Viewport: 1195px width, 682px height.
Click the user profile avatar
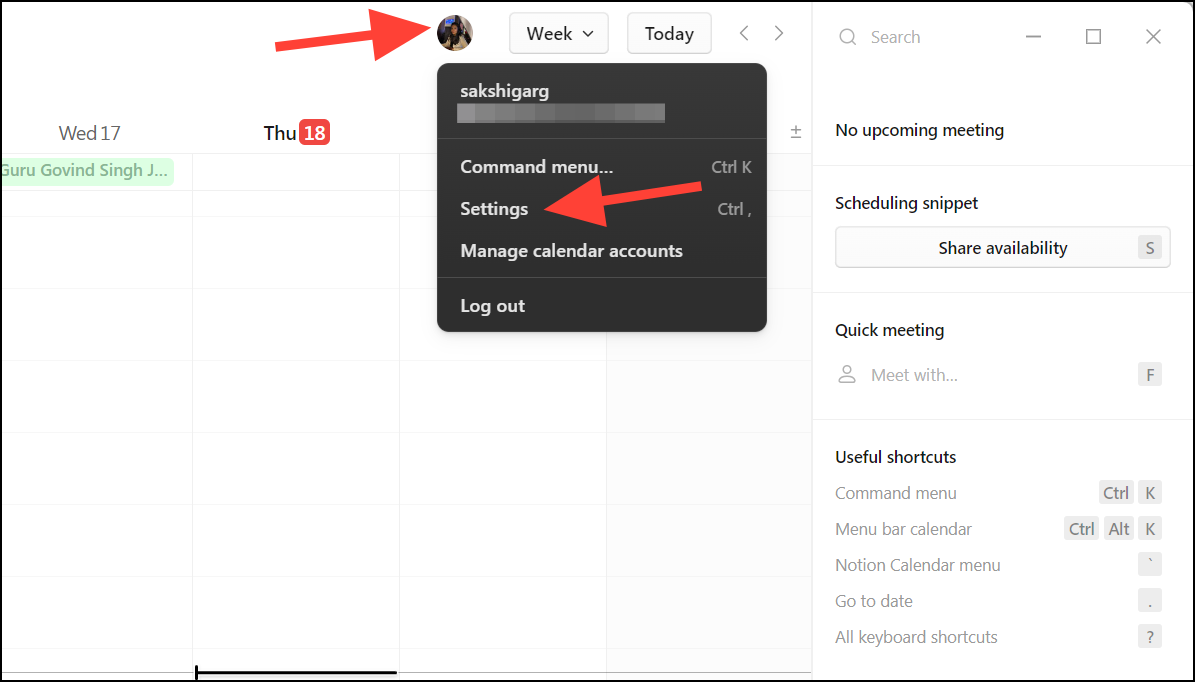pos(454,33)
